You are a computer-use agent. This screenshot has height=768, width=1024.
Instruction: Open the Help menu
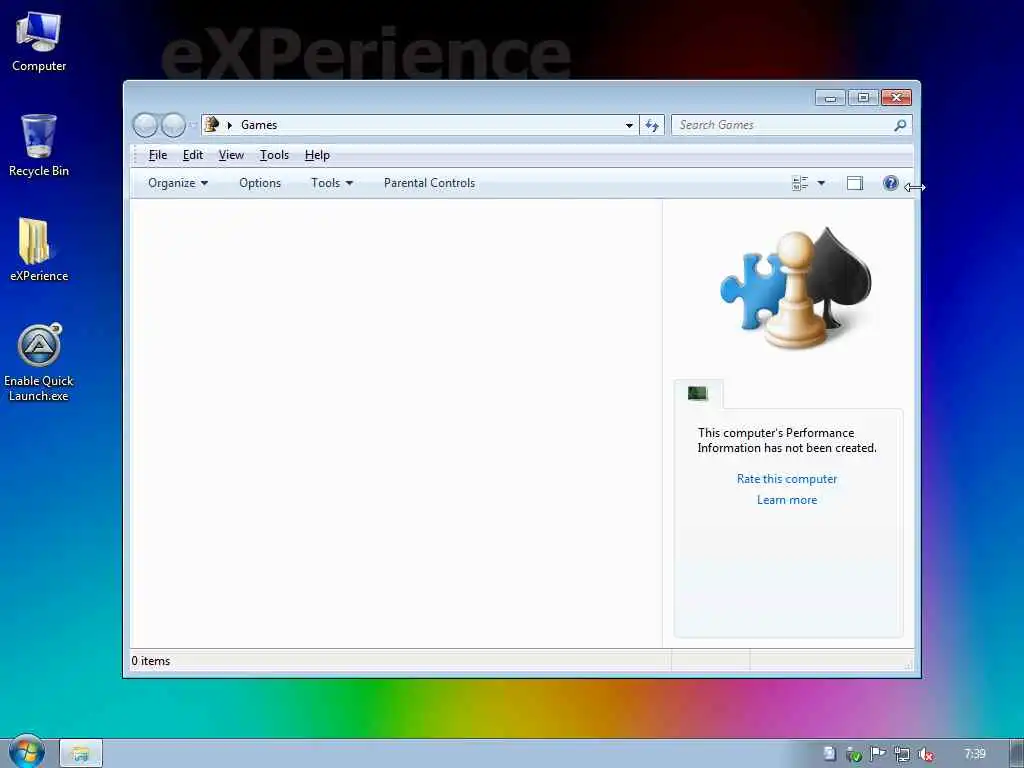click(317, 155)
